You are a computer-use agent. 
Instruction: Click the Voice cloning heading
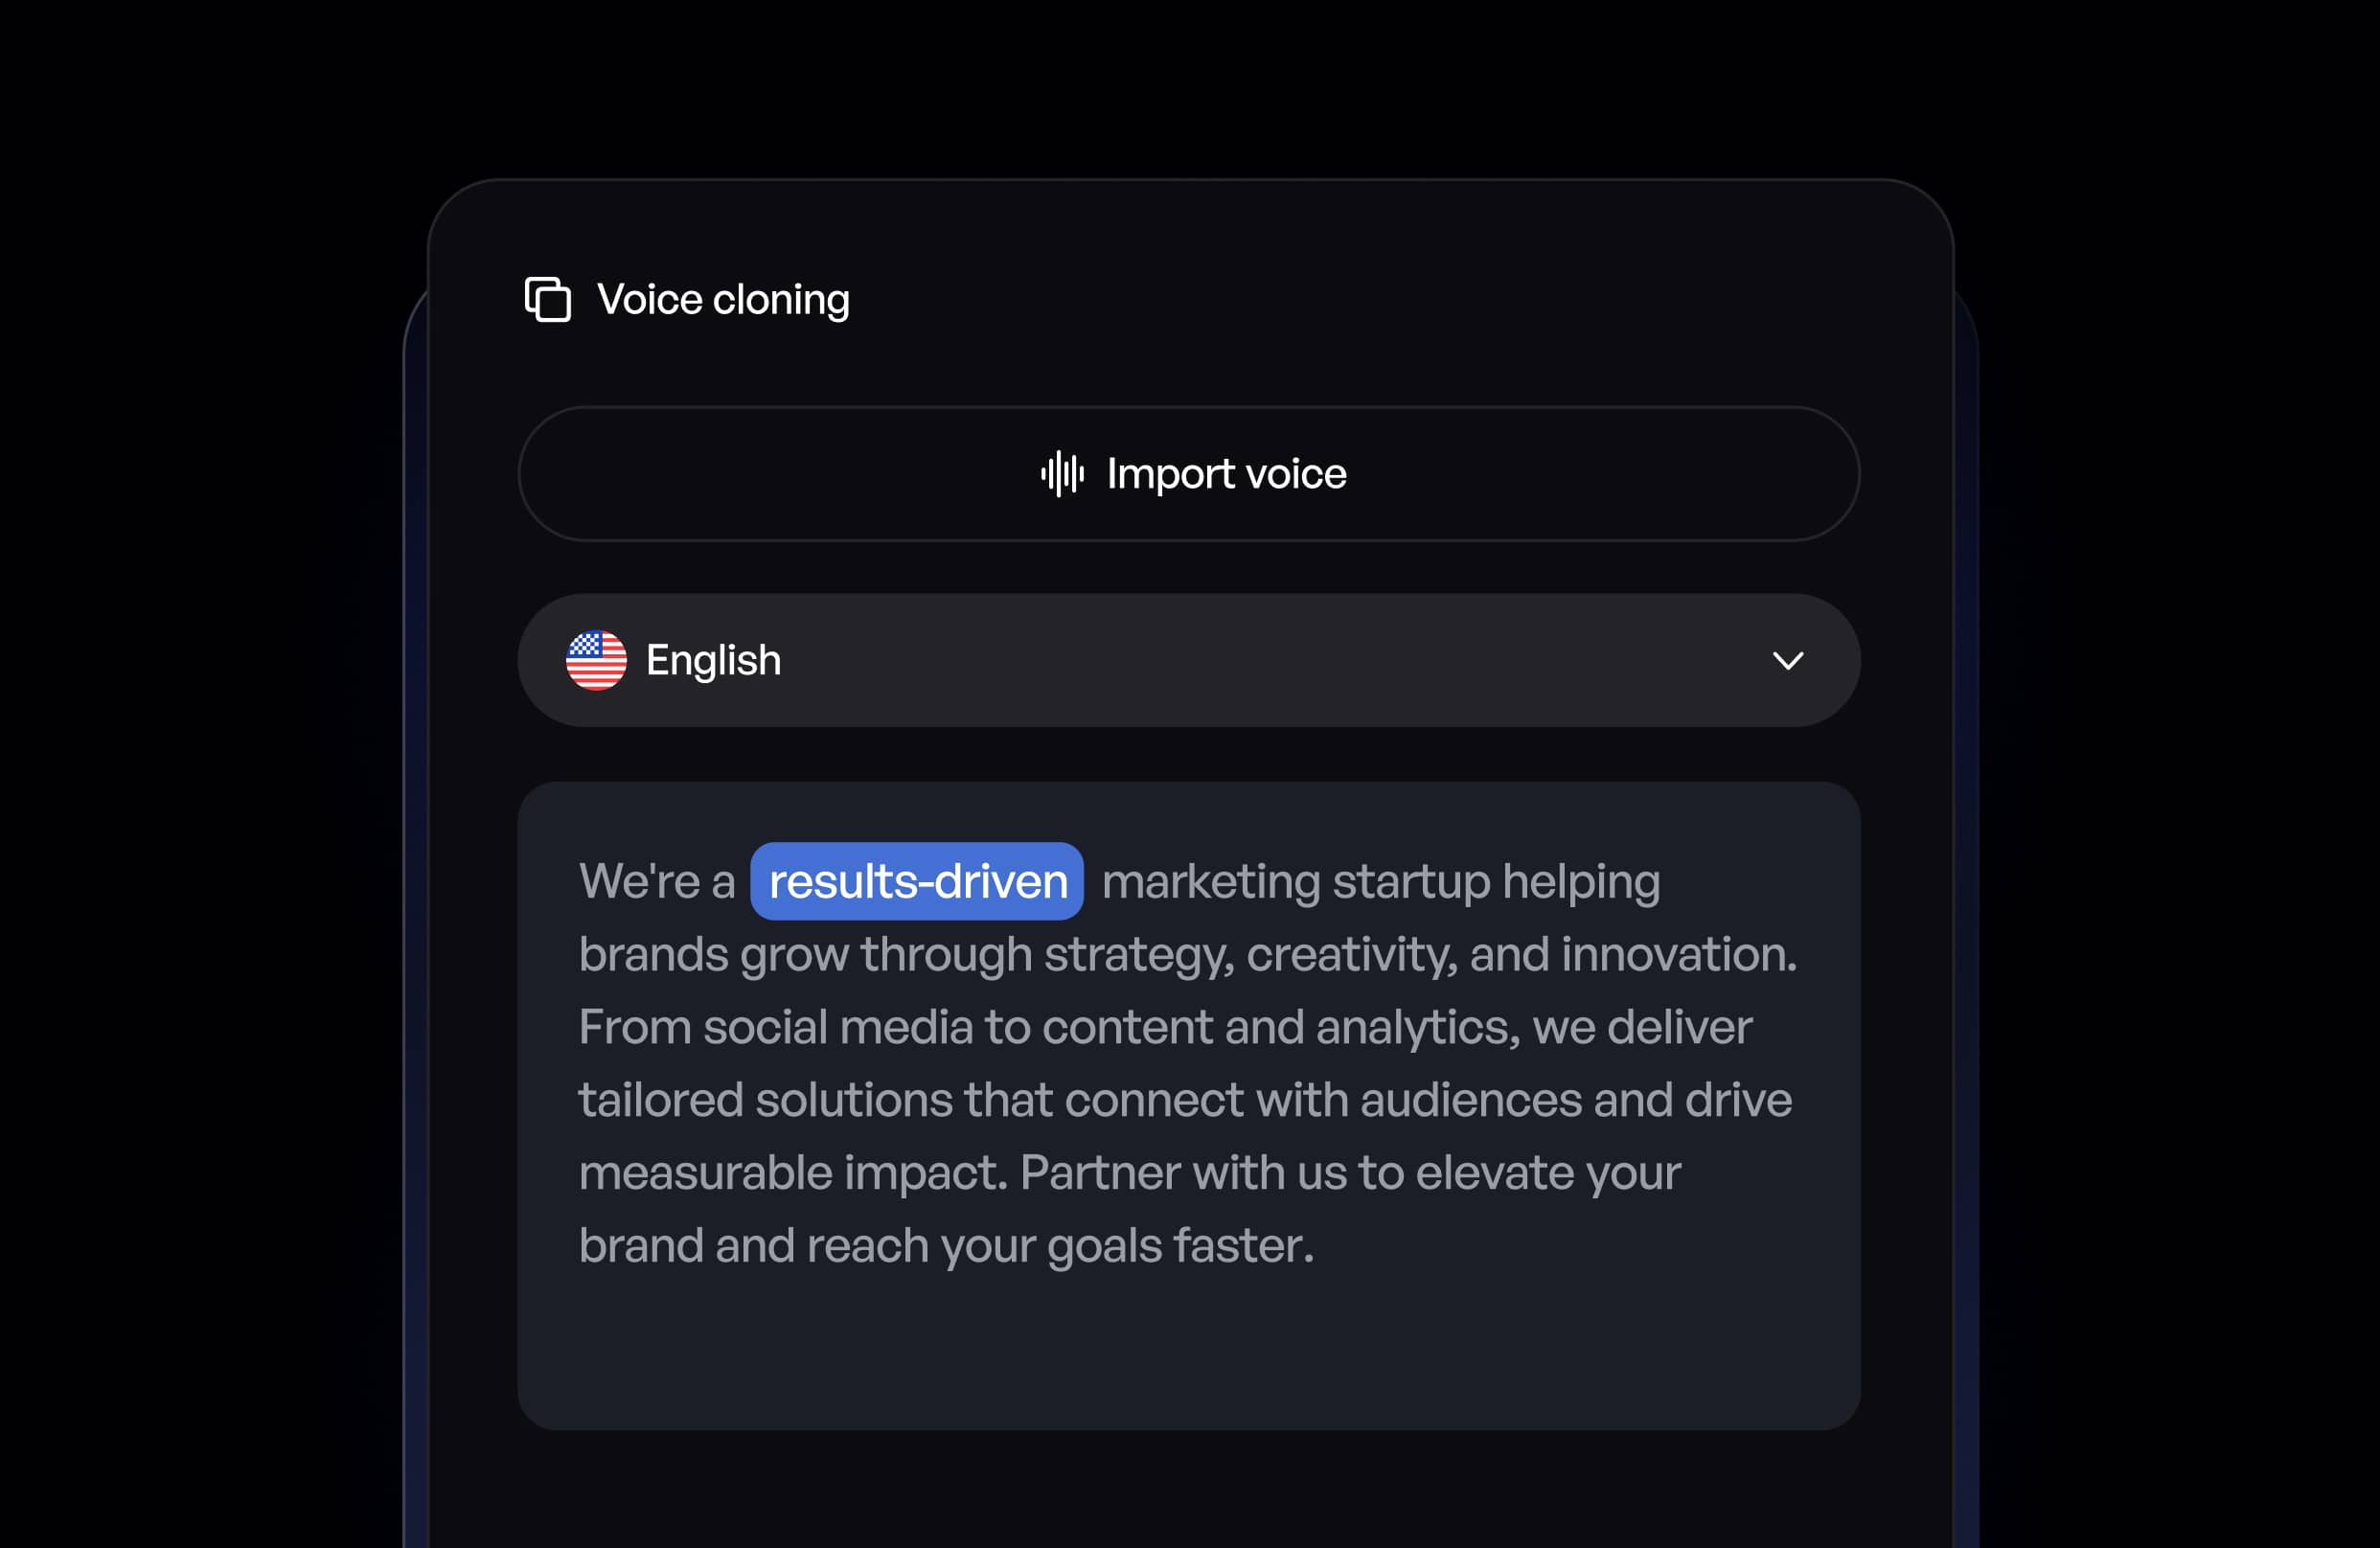722,298
